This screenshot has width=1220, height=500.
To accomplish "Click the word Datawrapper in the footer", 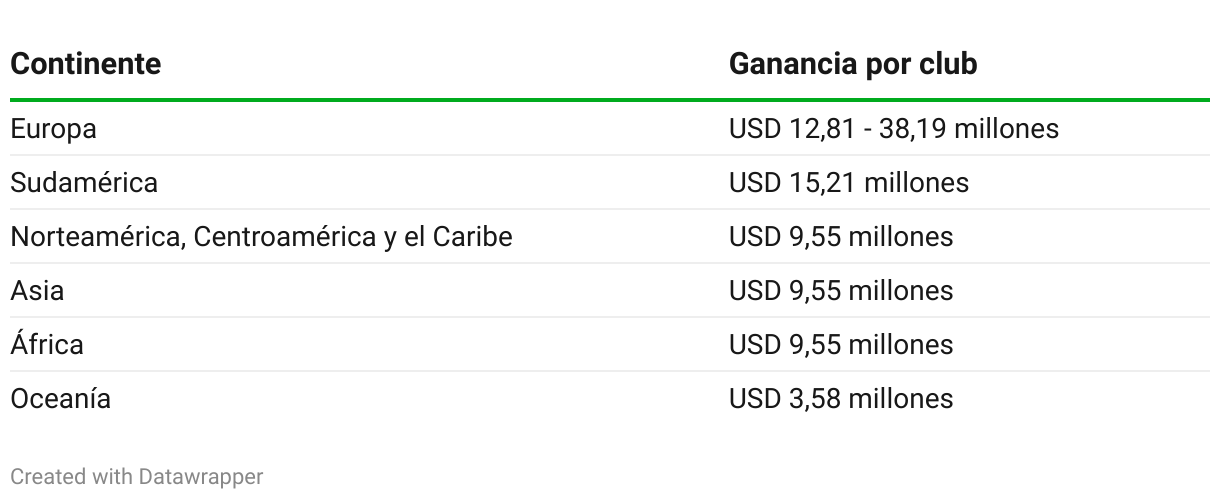I will click(x=199, y=477).
